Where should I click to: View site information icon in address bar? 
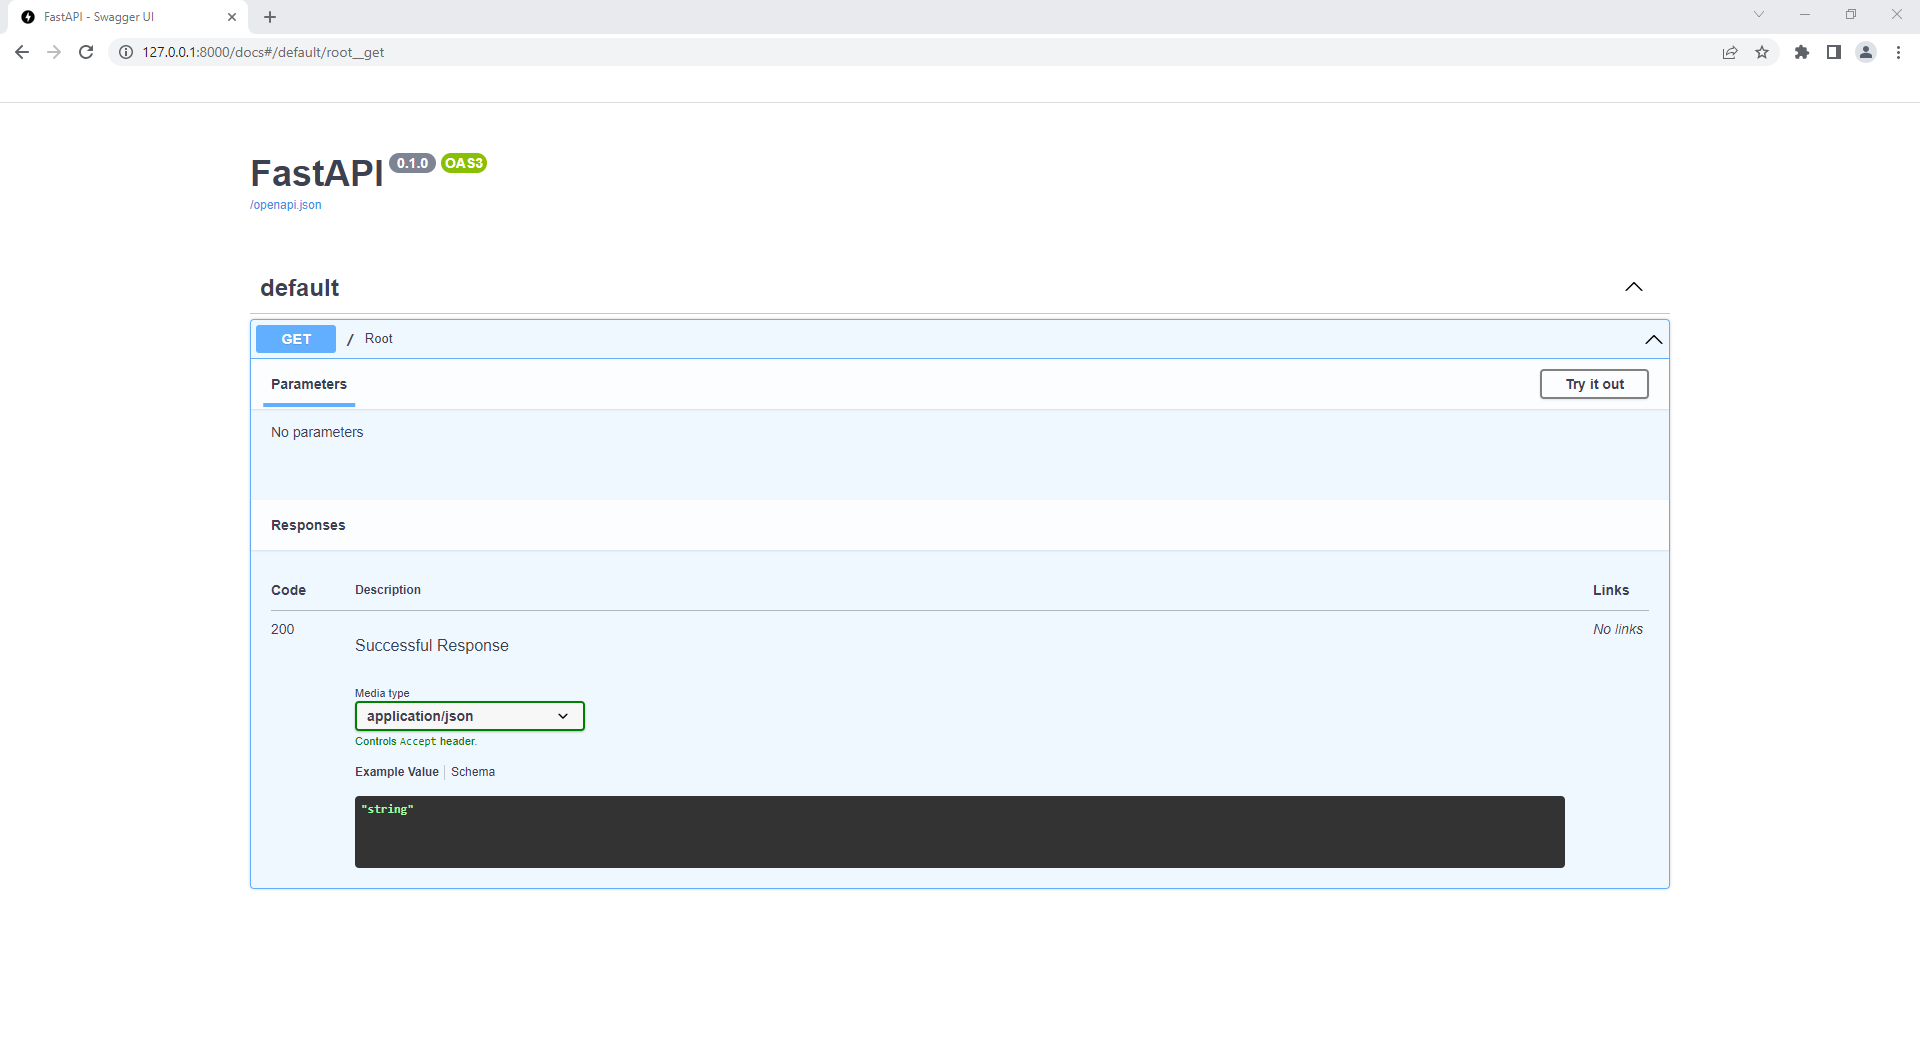pyautogui.click(x=126, y=52)
